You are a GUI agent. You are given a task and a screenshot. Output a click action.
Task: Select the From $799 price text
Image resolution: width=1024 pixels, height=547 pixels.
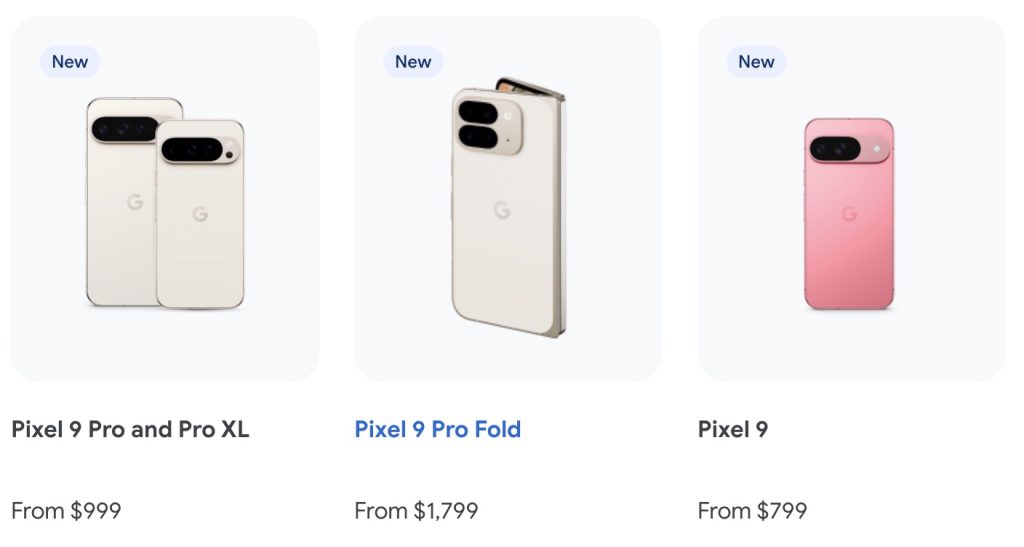(752, 511)
